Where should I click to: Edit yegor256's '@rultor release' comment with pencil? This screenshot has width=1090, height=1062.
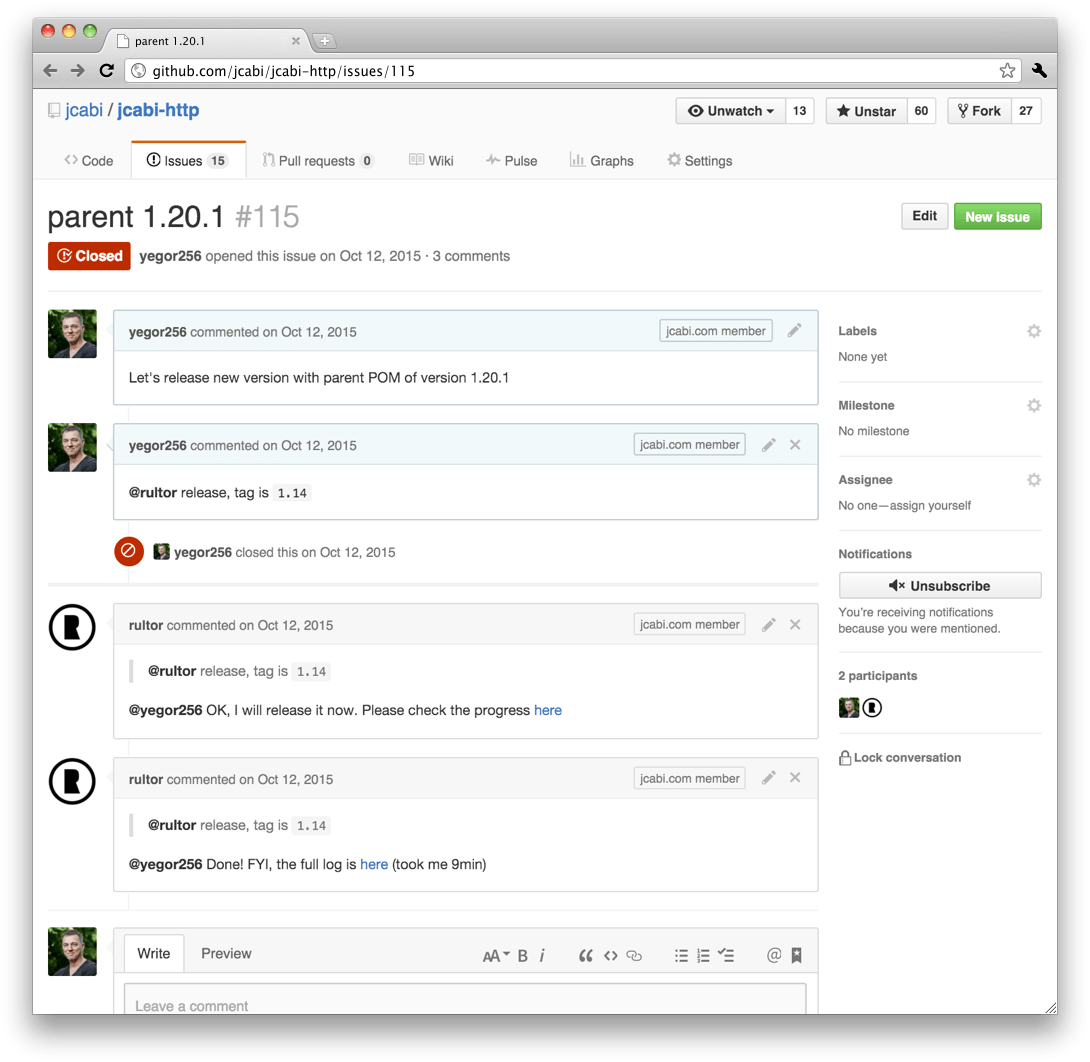coord(768,445)
